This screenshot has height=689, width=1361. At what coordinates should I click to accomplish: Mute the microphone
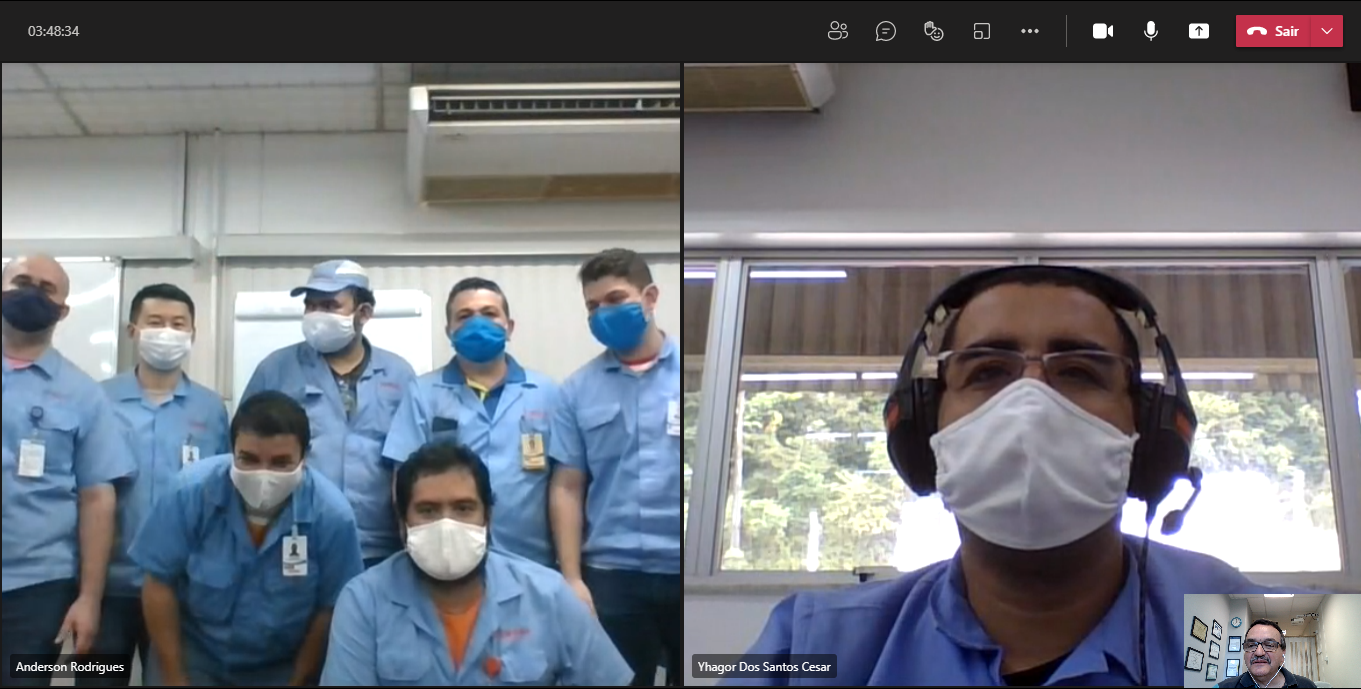point(1151,31)
